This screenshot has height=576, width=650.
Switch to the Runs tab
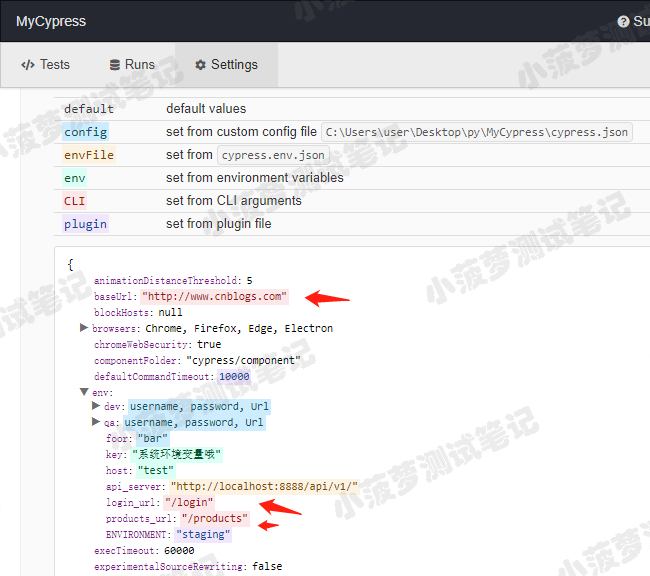[132, 65]
